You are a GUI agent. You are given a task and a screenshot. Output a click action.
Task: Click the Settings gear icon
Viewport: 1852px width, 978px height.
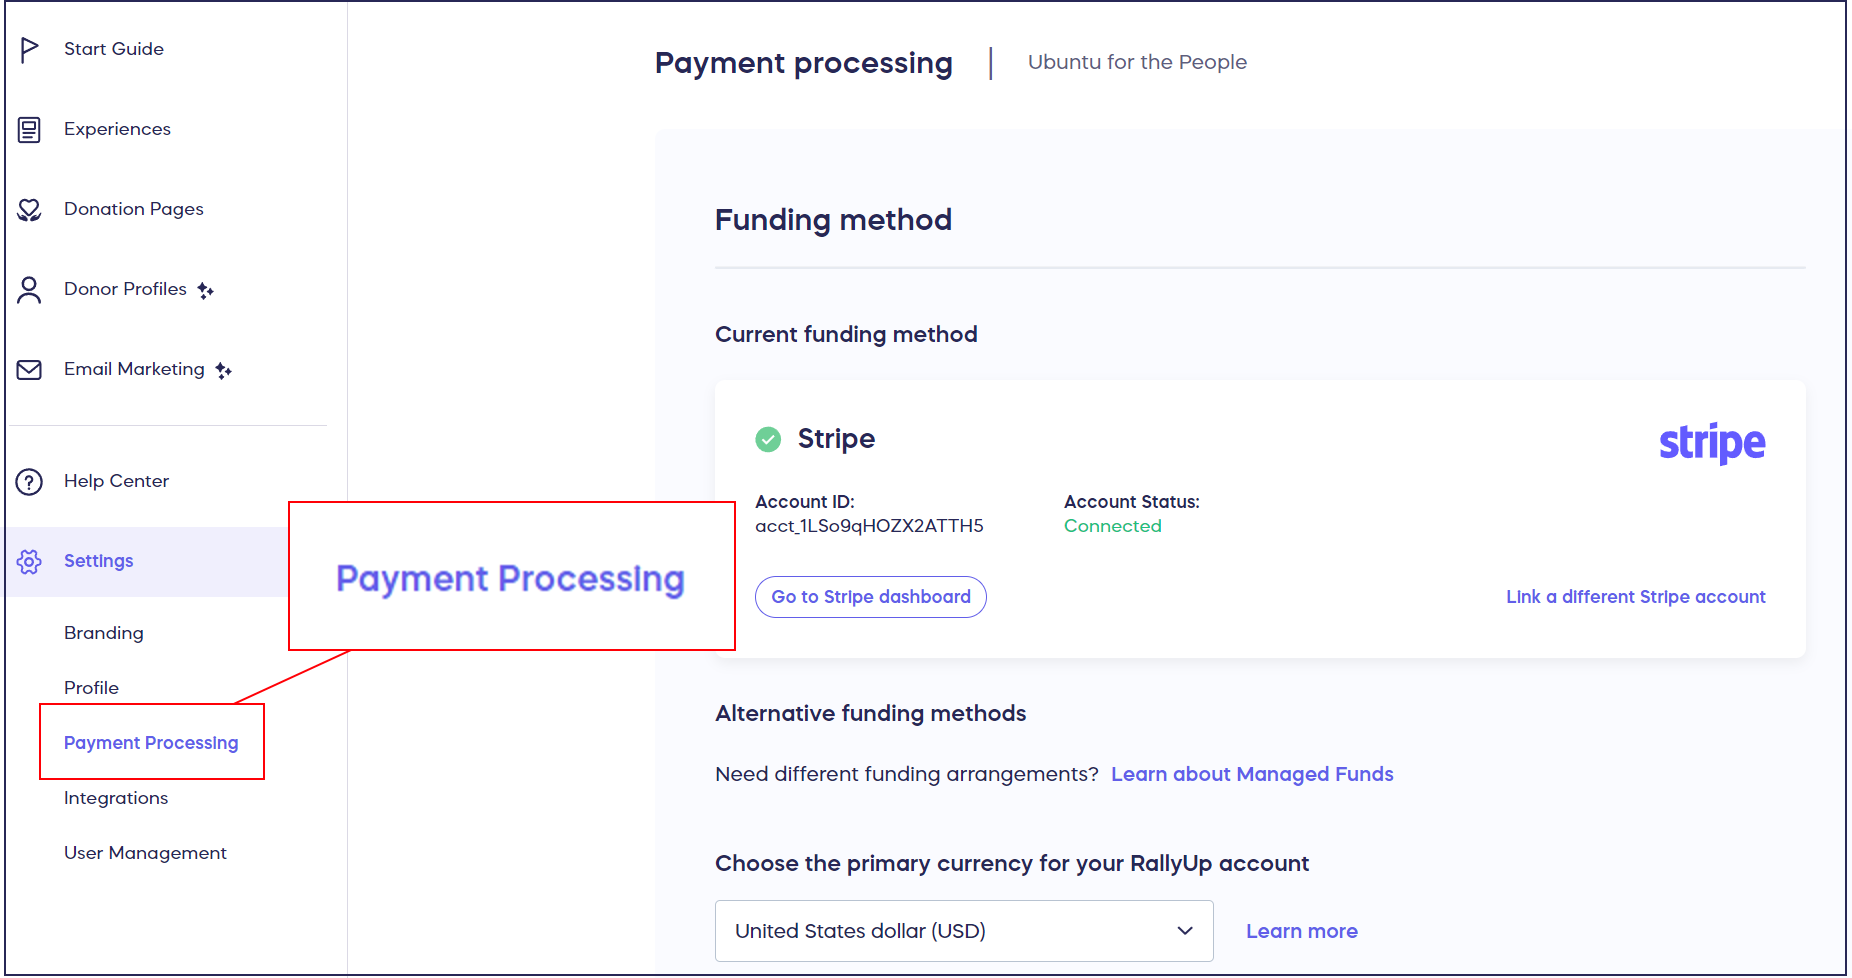(x=29, y=561)
